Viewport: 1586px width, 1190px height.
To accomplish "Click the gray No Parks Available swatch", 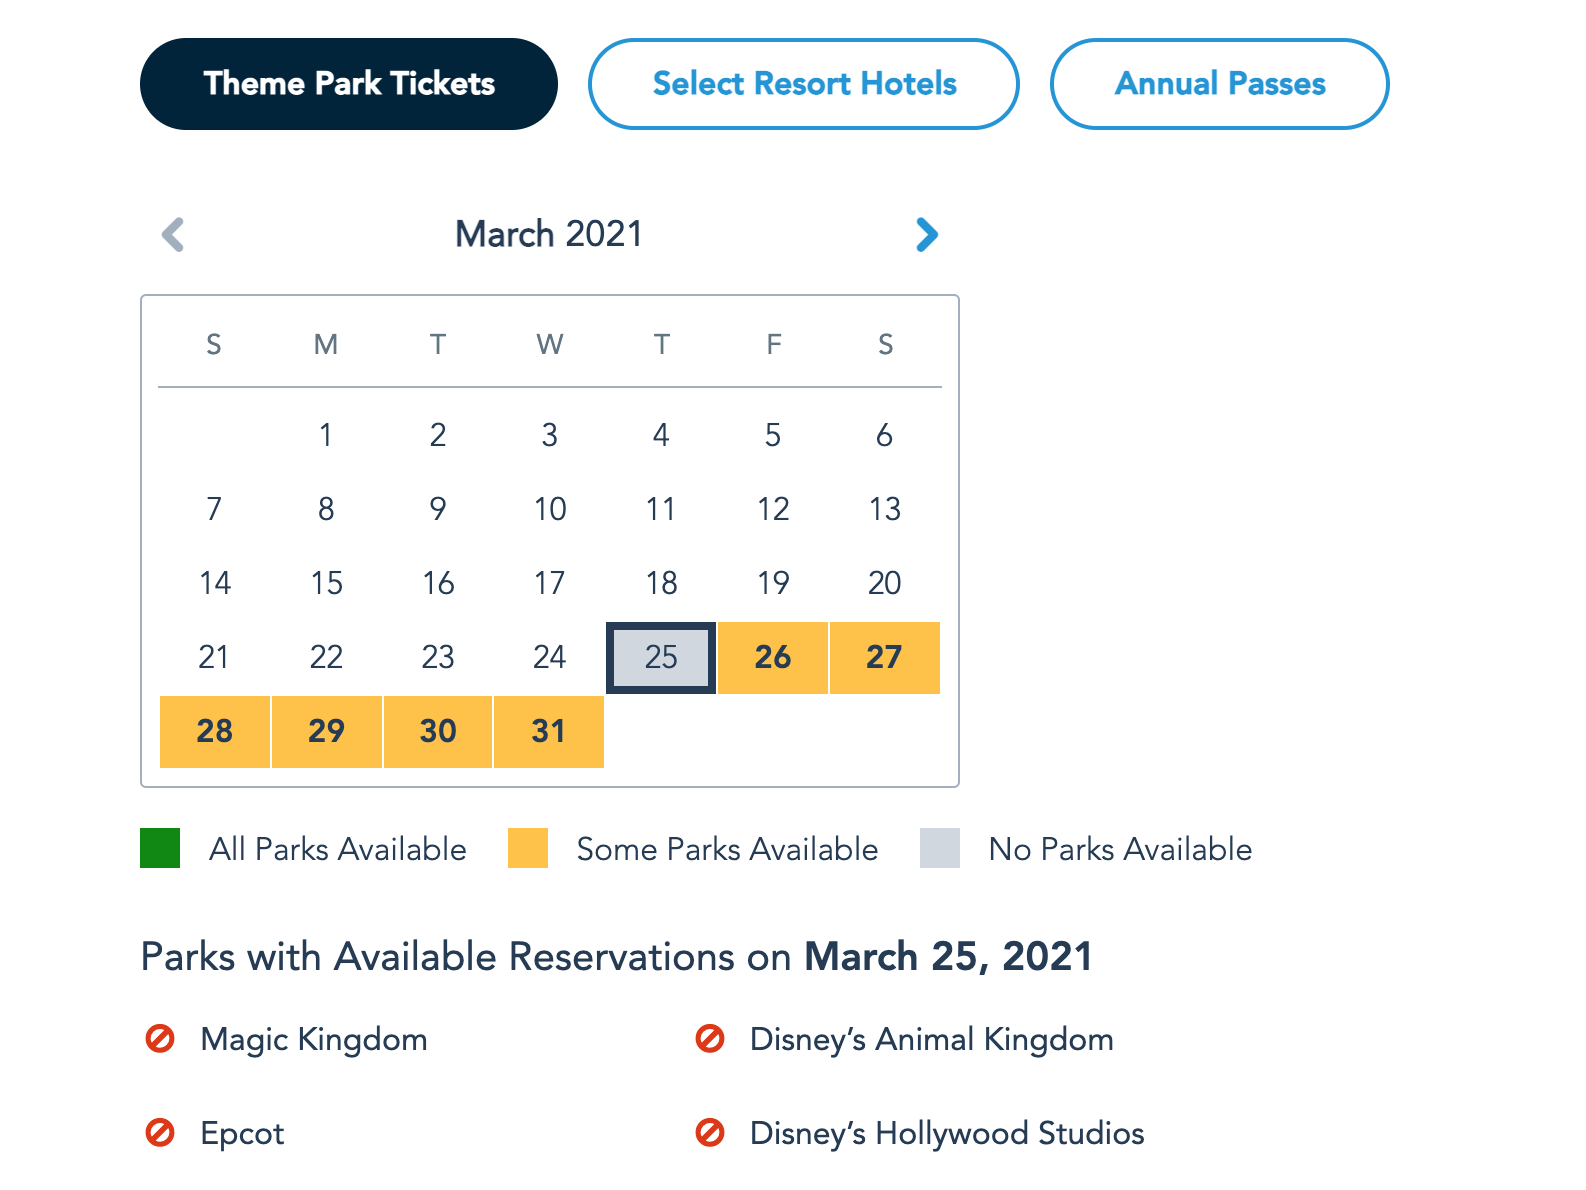I will pyautogui.click(x=940, y=848).
